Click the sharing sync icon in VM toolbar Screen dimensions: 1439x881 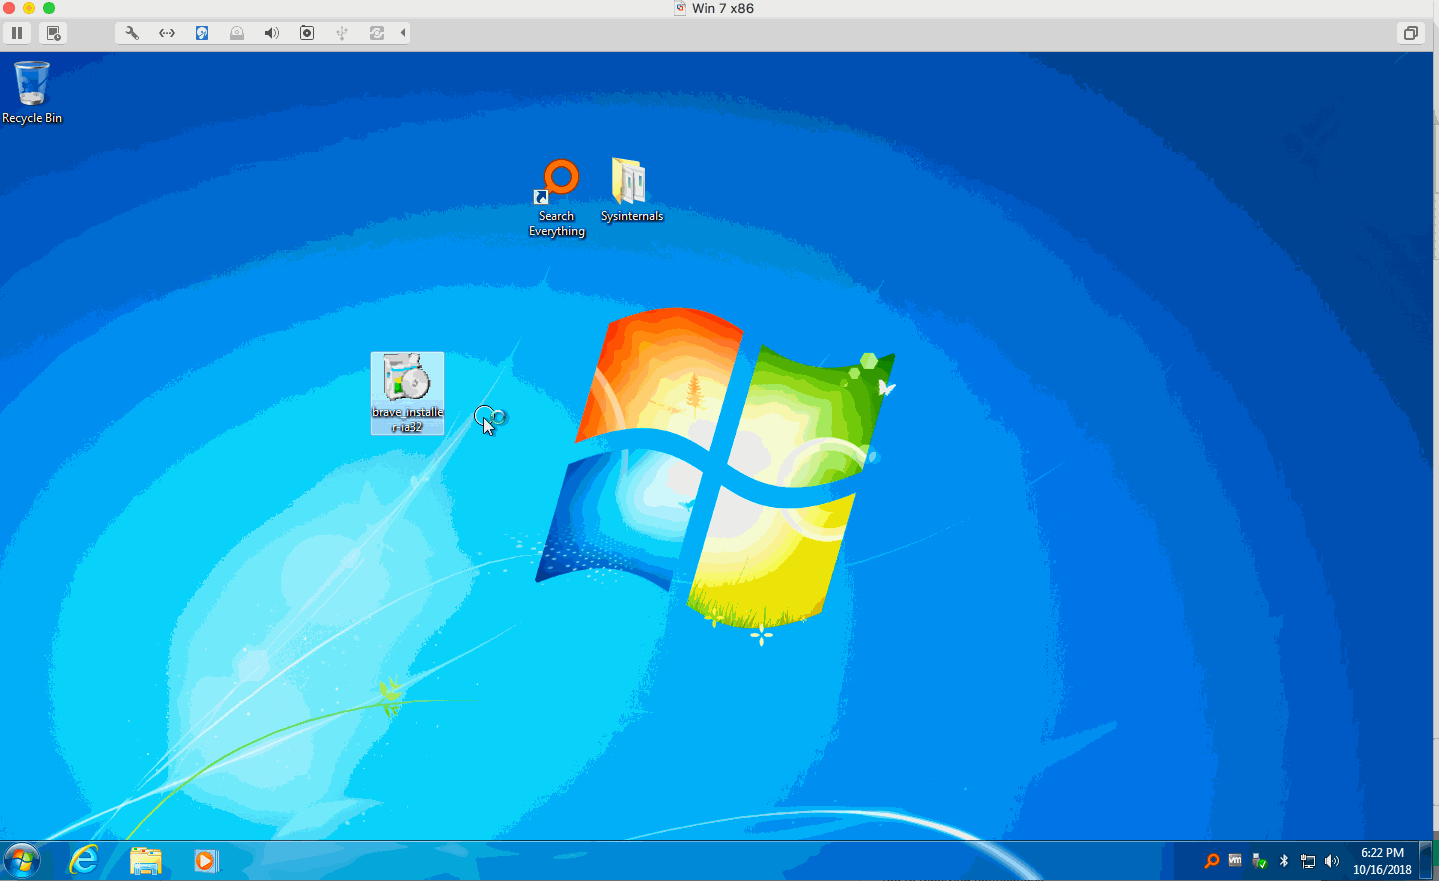coord(377,33)
